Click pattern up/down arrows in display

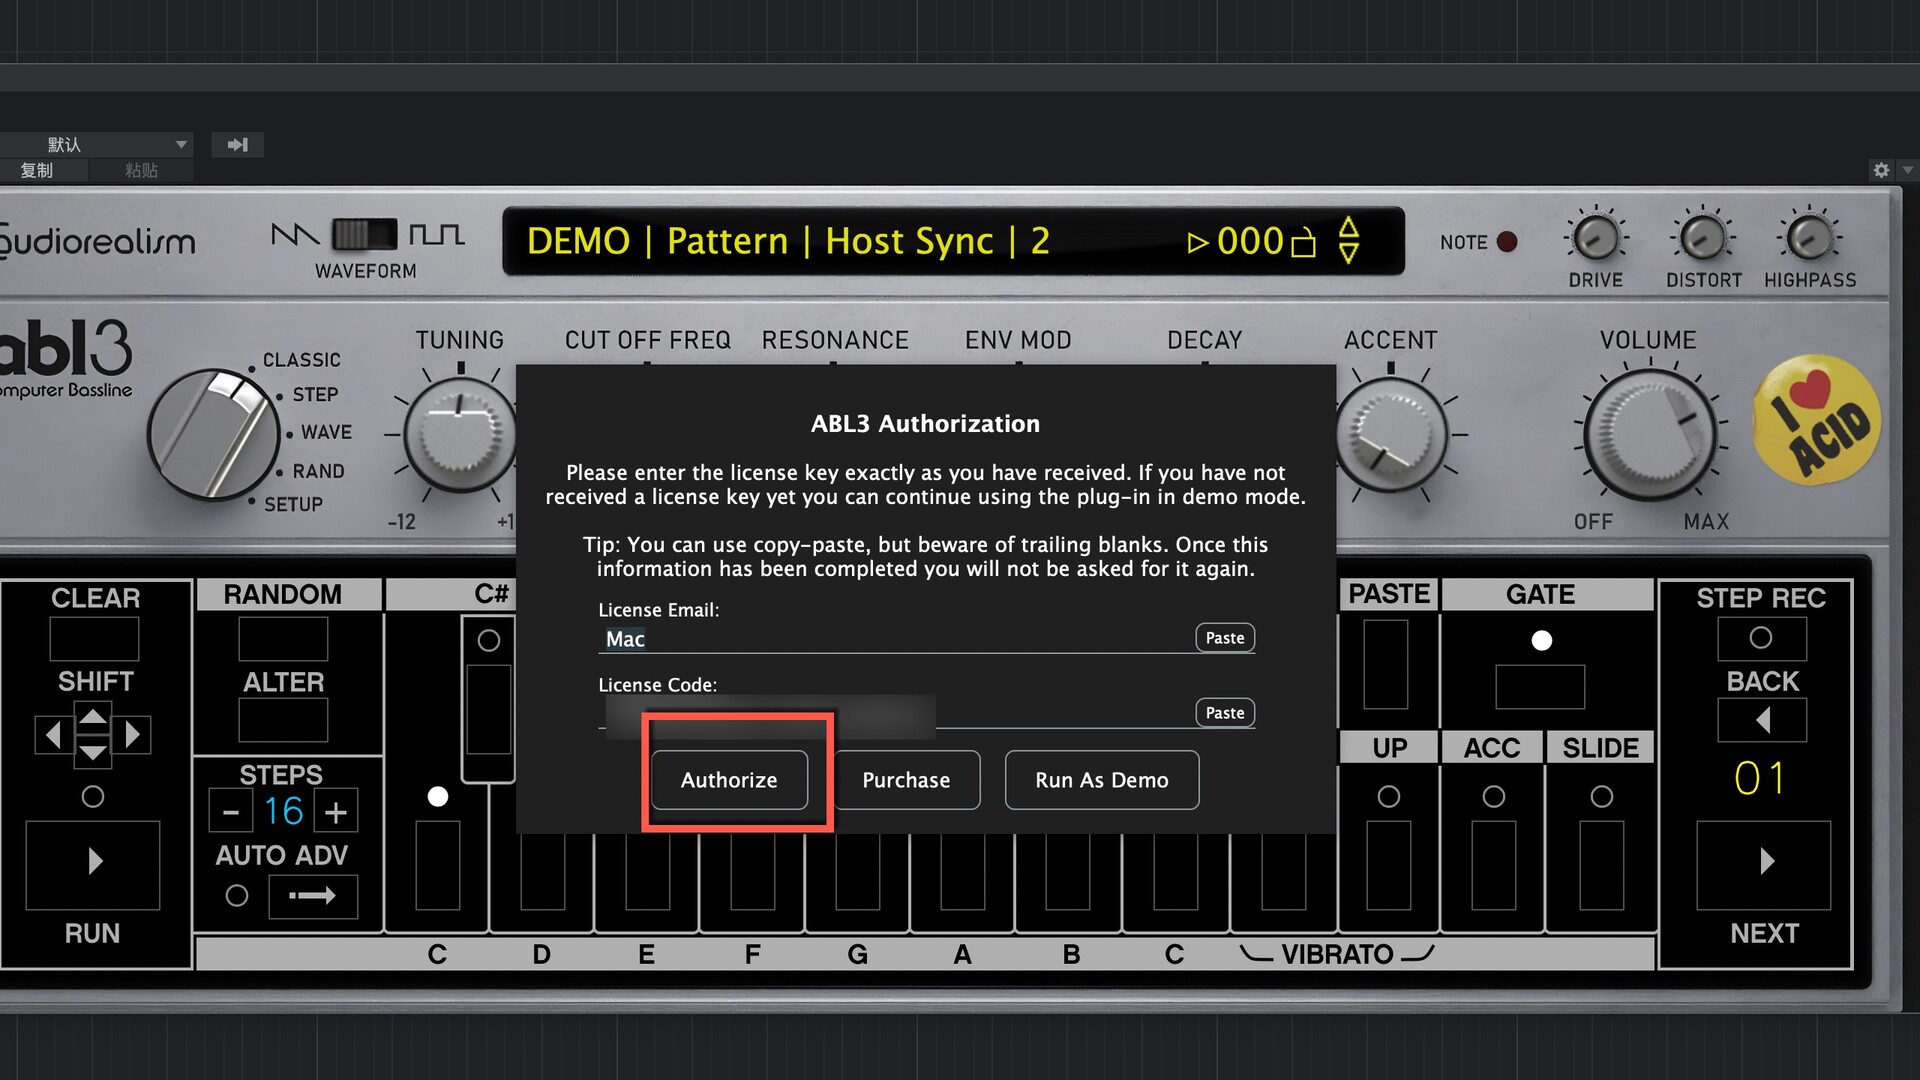pyautogui.click(x=1349, y=241)
